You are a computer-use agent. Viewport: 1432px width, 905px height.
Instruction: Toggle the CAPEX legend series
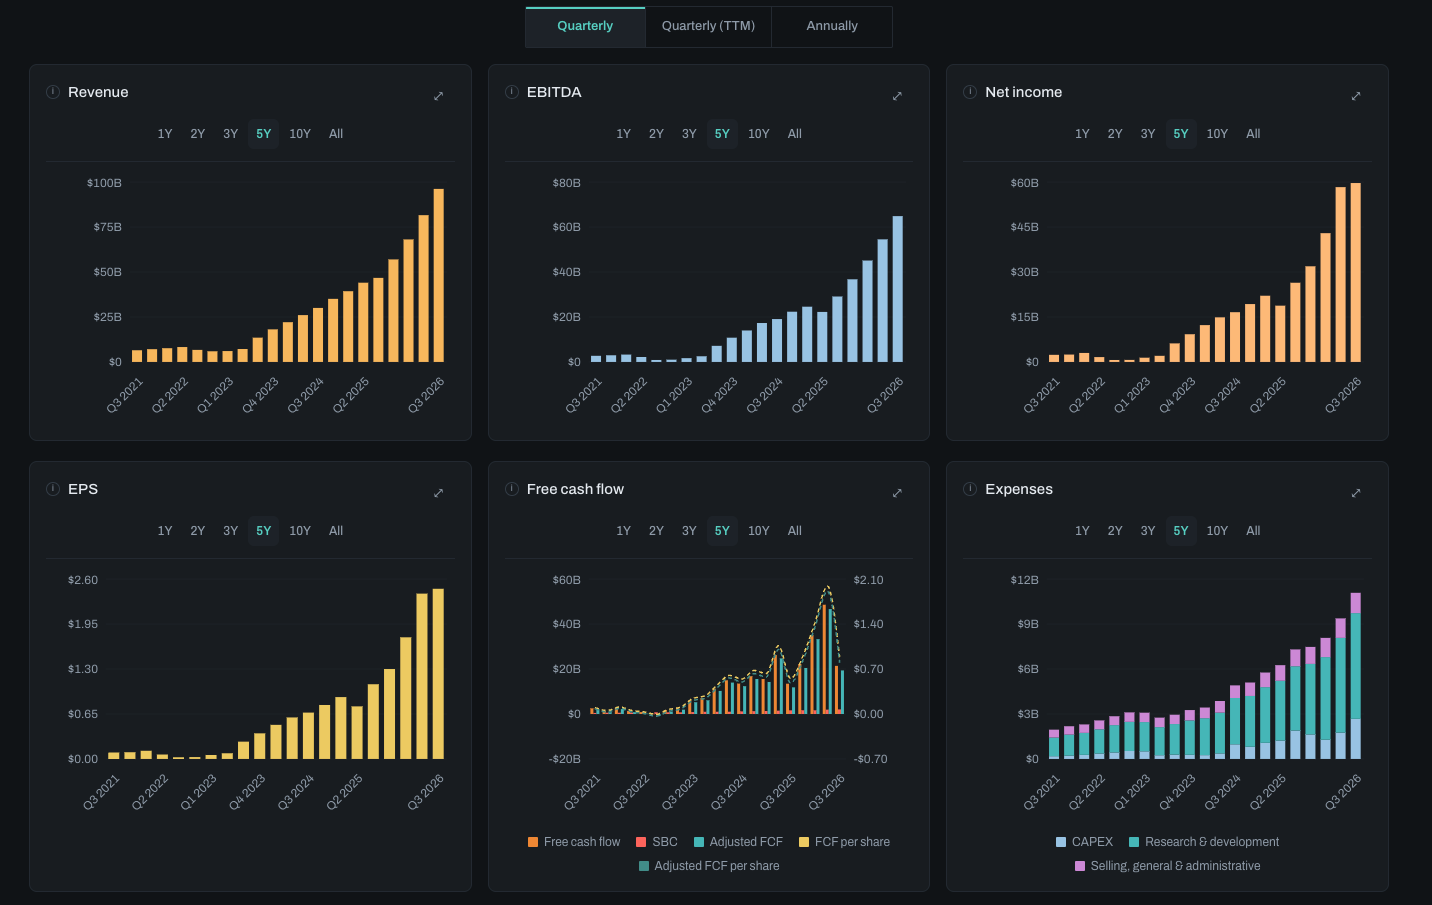[1084, 842]
